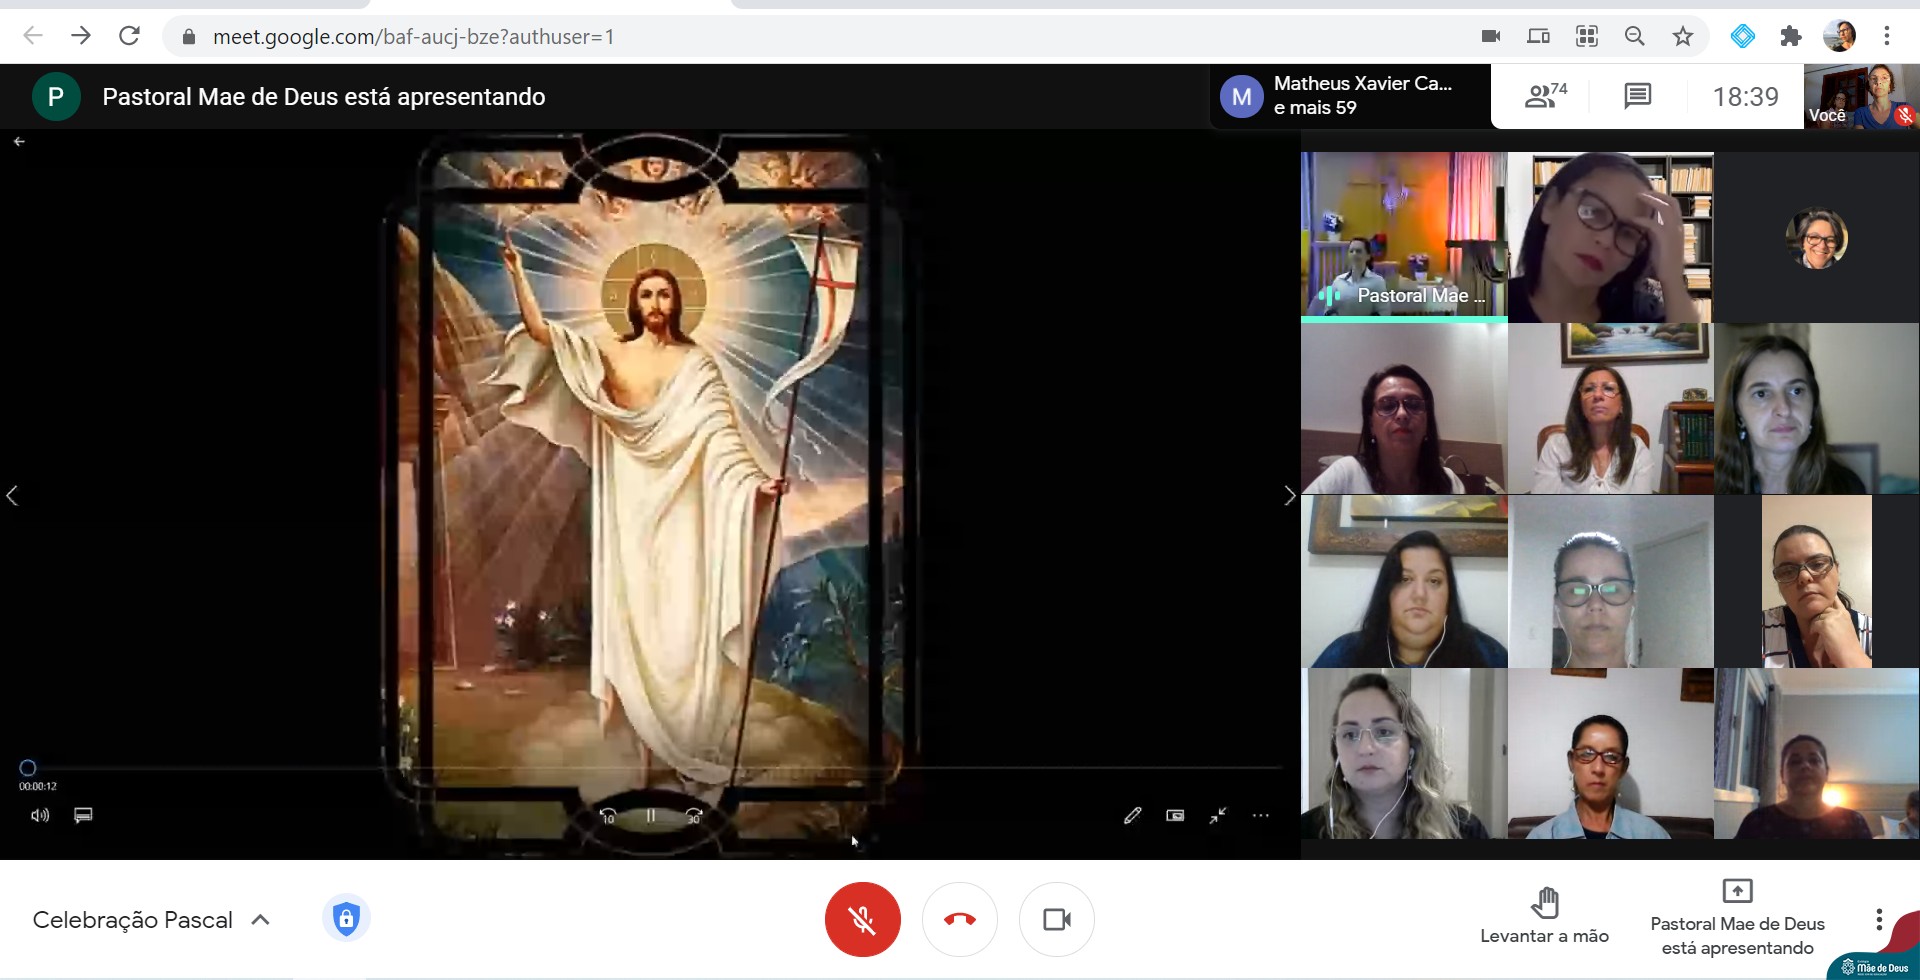The width and height of the screenshot is (1920, 980).
Task: Click Levantar a mão to raise hand
Action: click(1544, 914)
